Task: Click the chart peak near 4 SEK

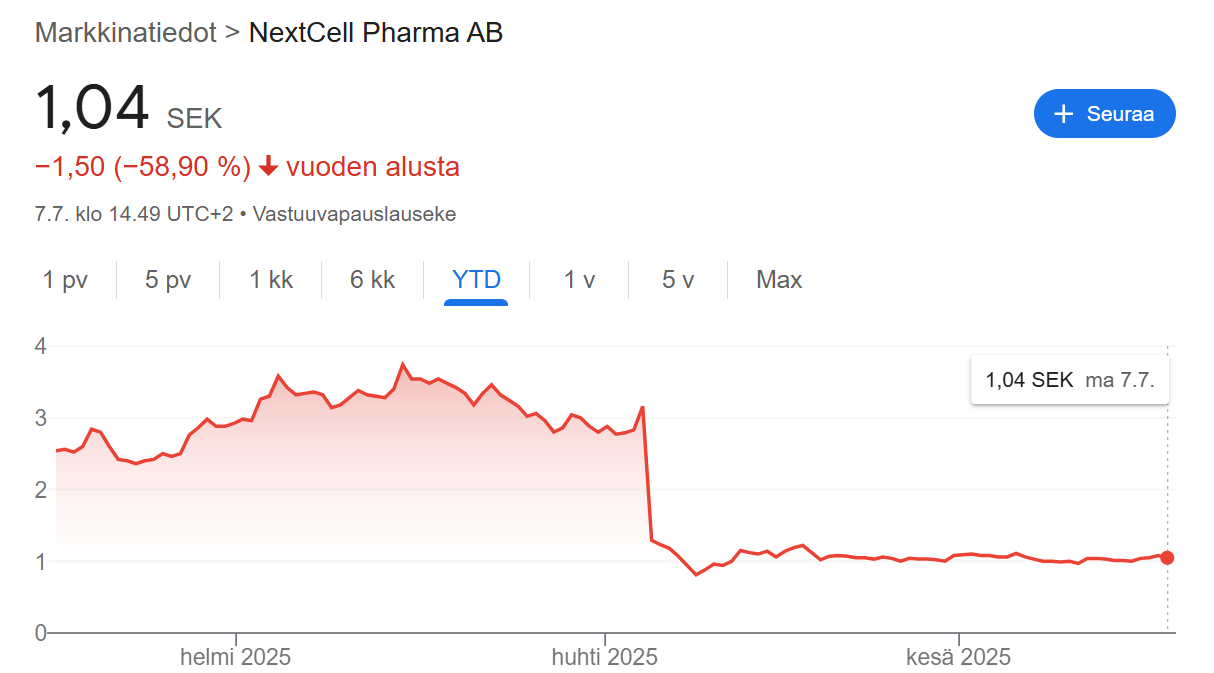Action: tap(402, 364)
